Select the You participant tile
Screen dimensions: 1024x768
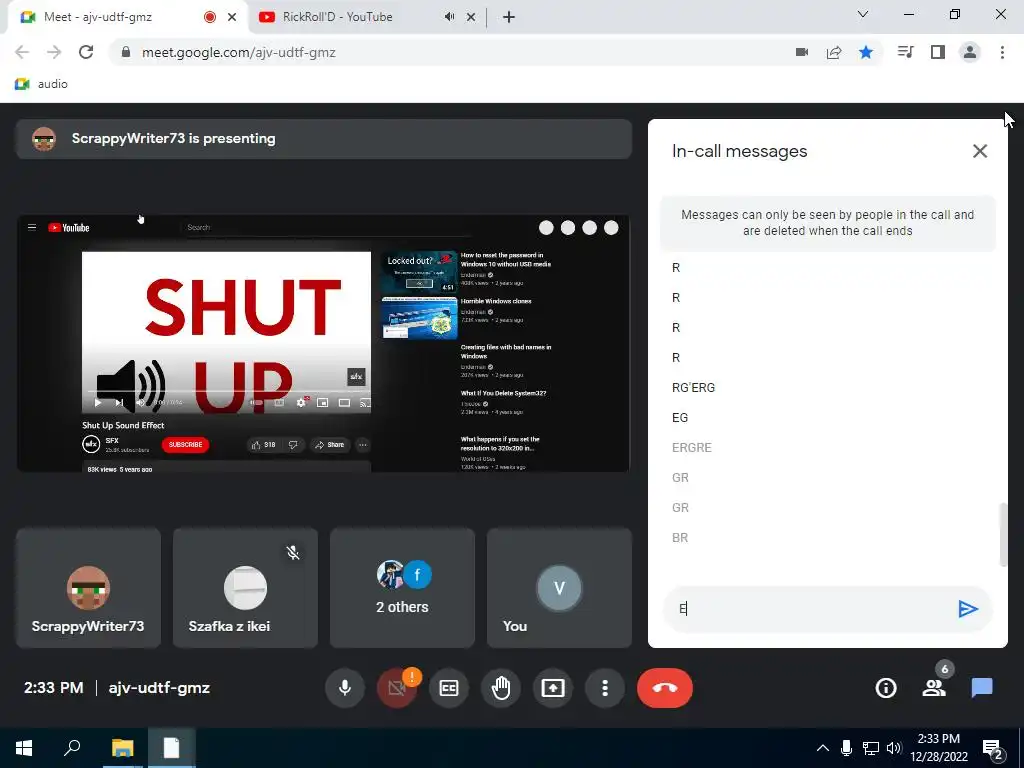559,588
